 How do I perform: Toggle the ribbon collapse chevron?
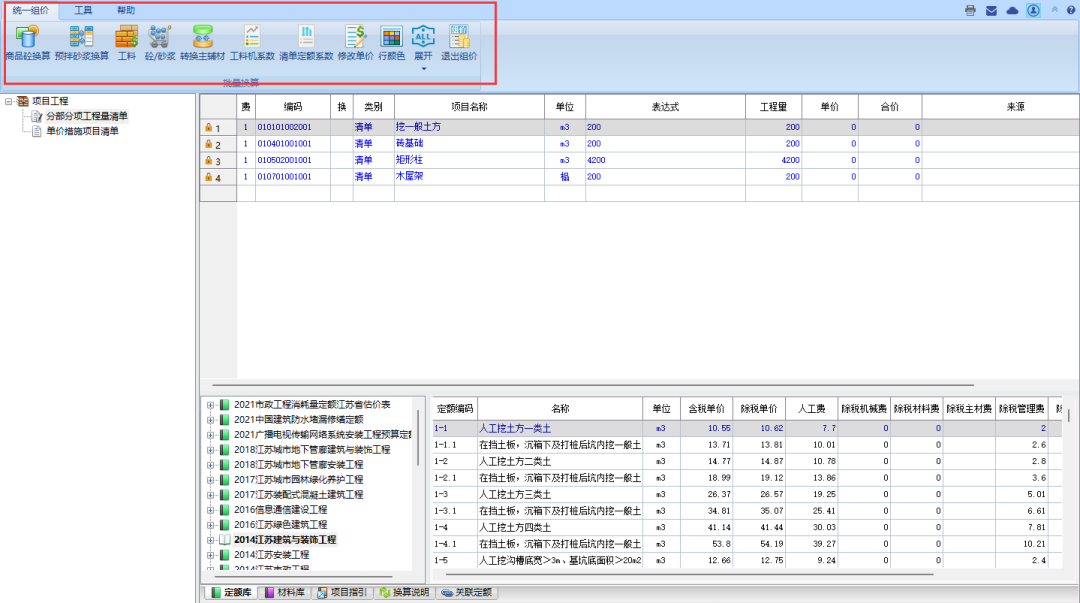[x=1053, y=10]
